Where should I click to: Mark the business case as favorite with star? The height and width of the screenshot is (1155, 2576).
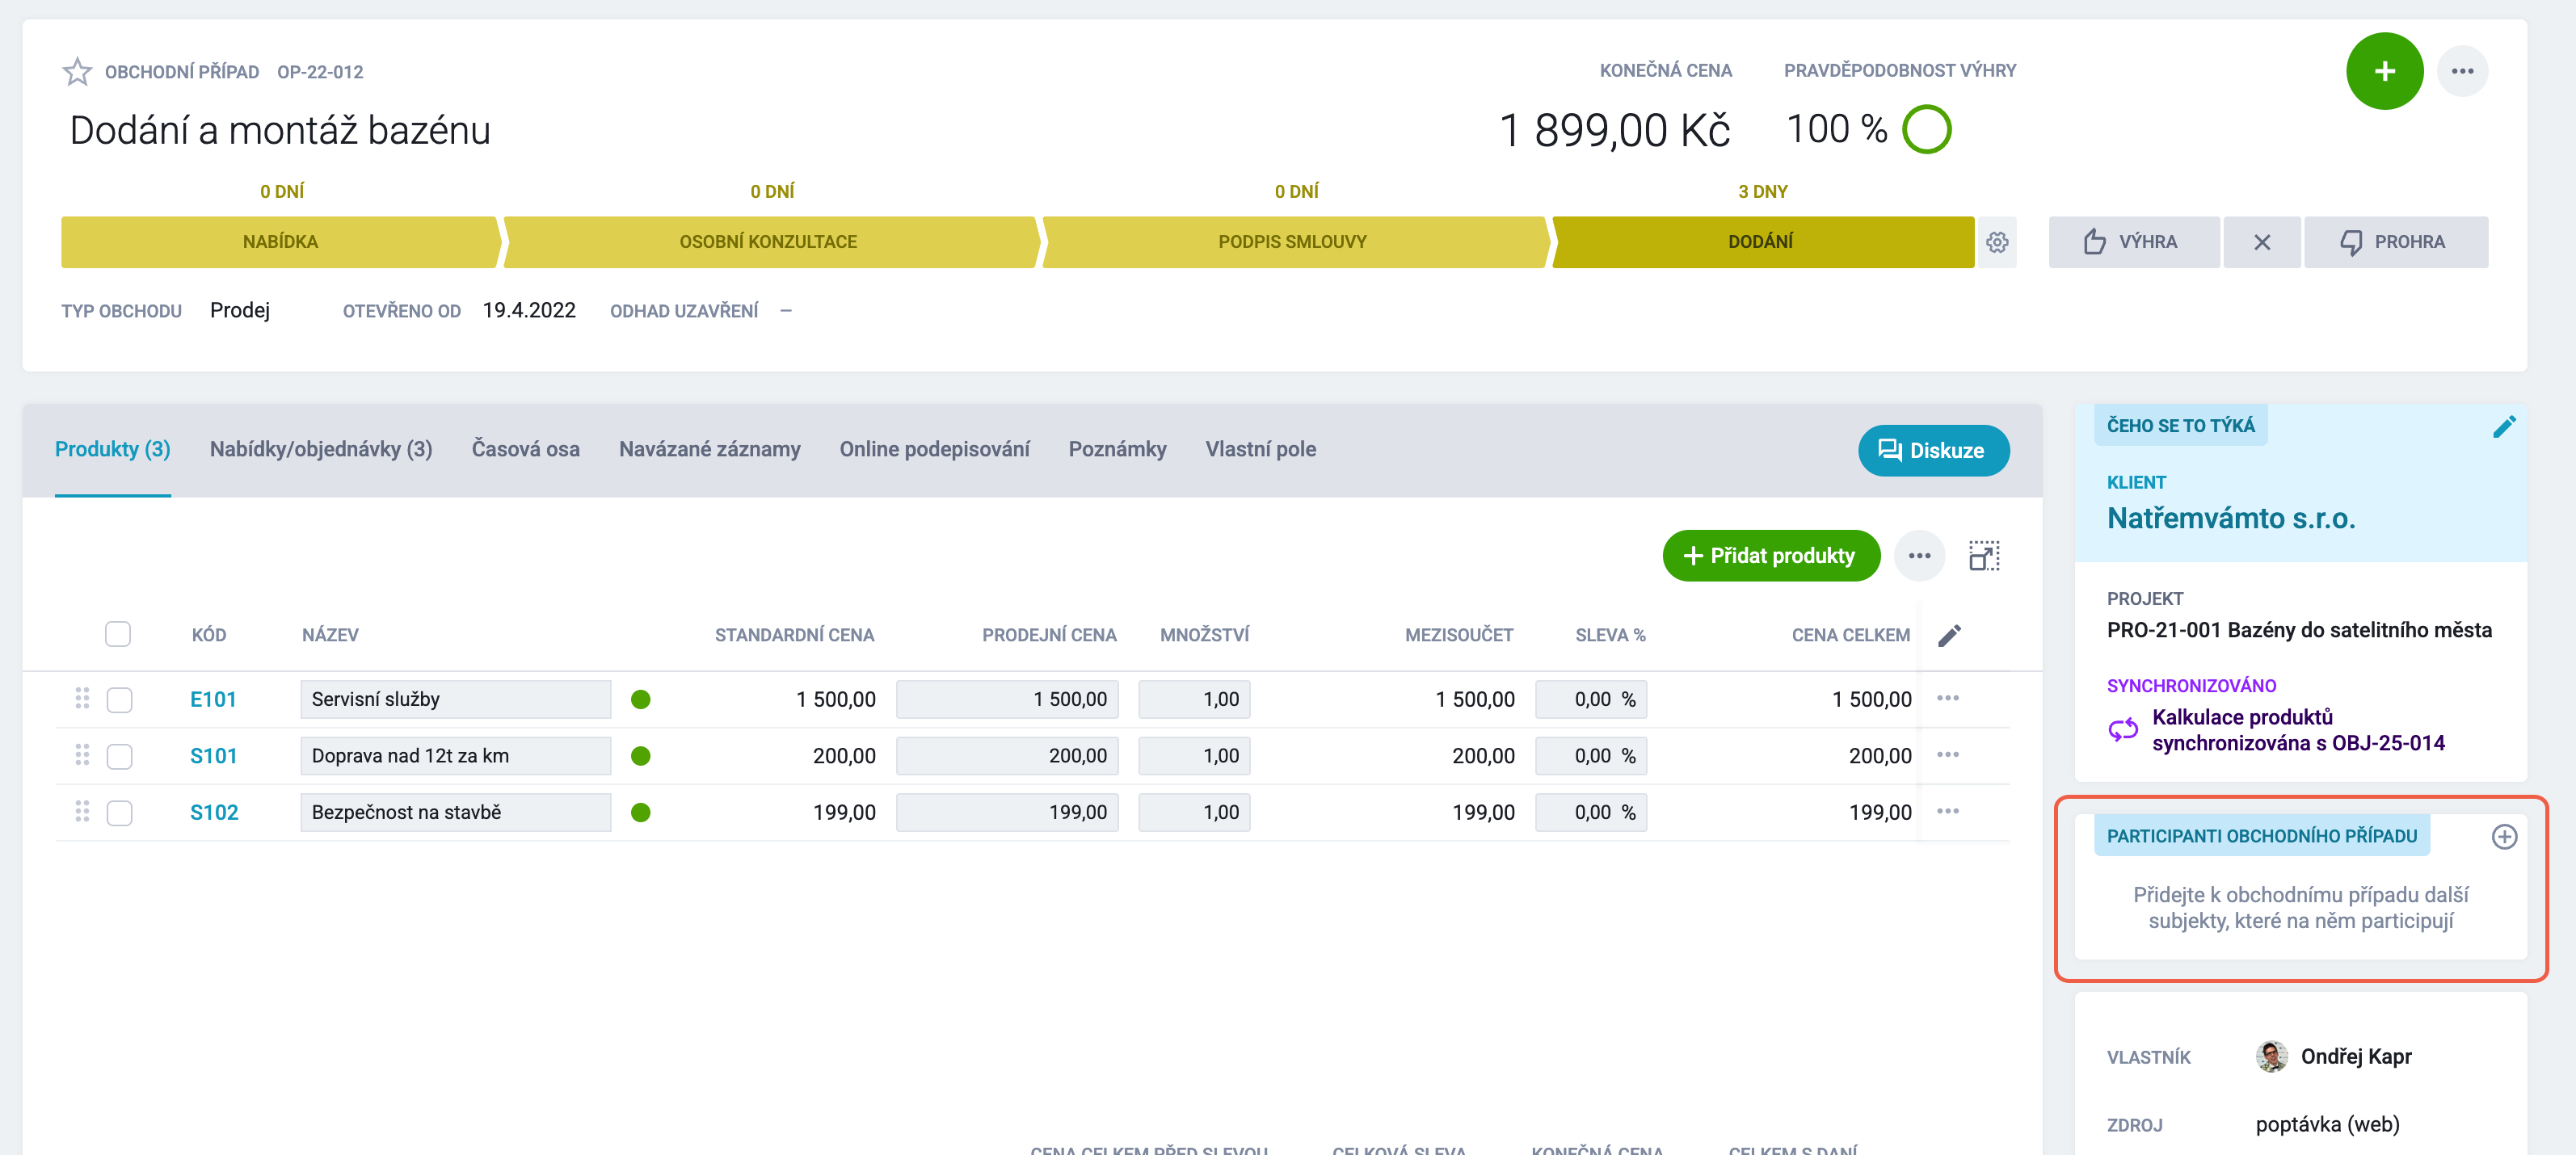(77, 72)
